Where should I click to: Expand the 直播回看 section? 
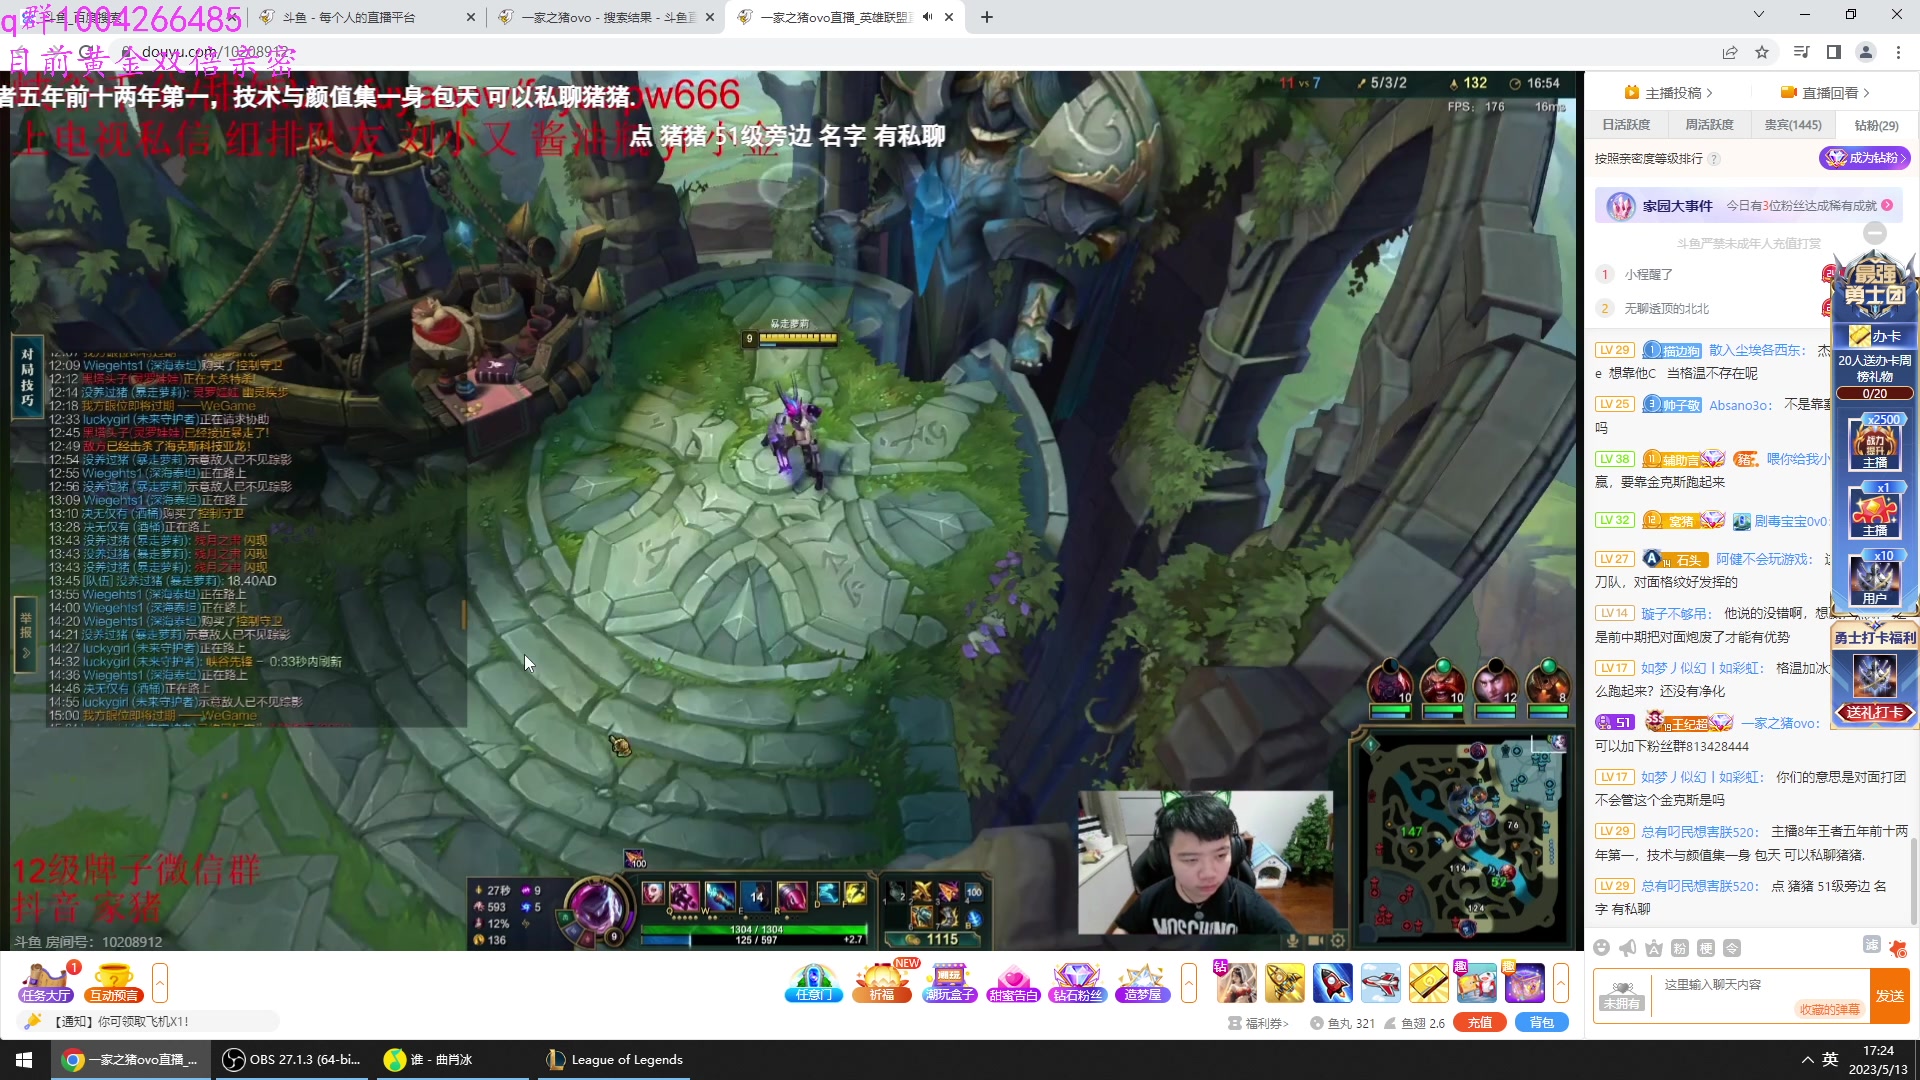(1825, 92)
